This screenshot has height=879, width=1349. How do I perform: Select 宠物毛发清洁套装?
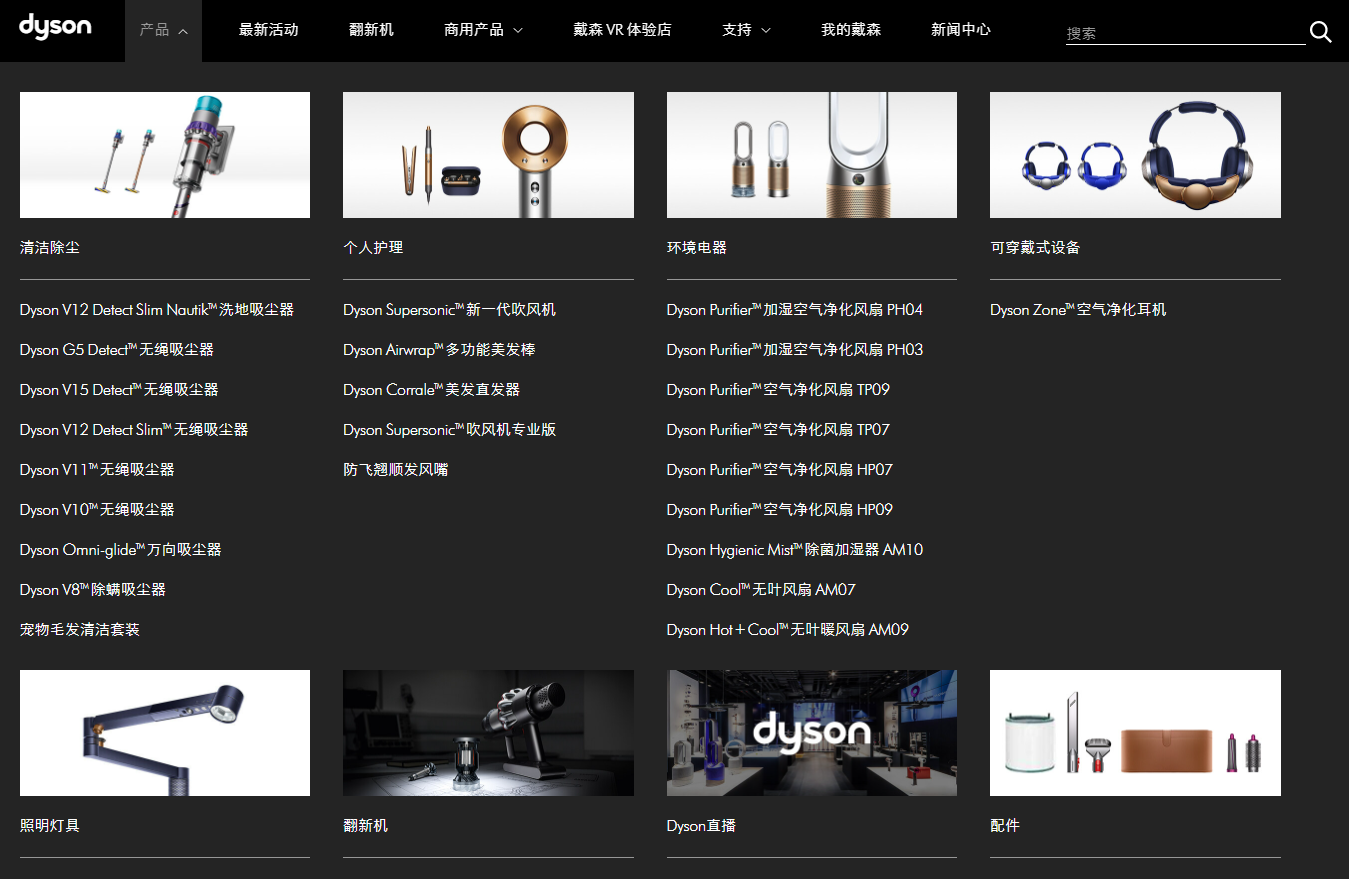[80, 630]
